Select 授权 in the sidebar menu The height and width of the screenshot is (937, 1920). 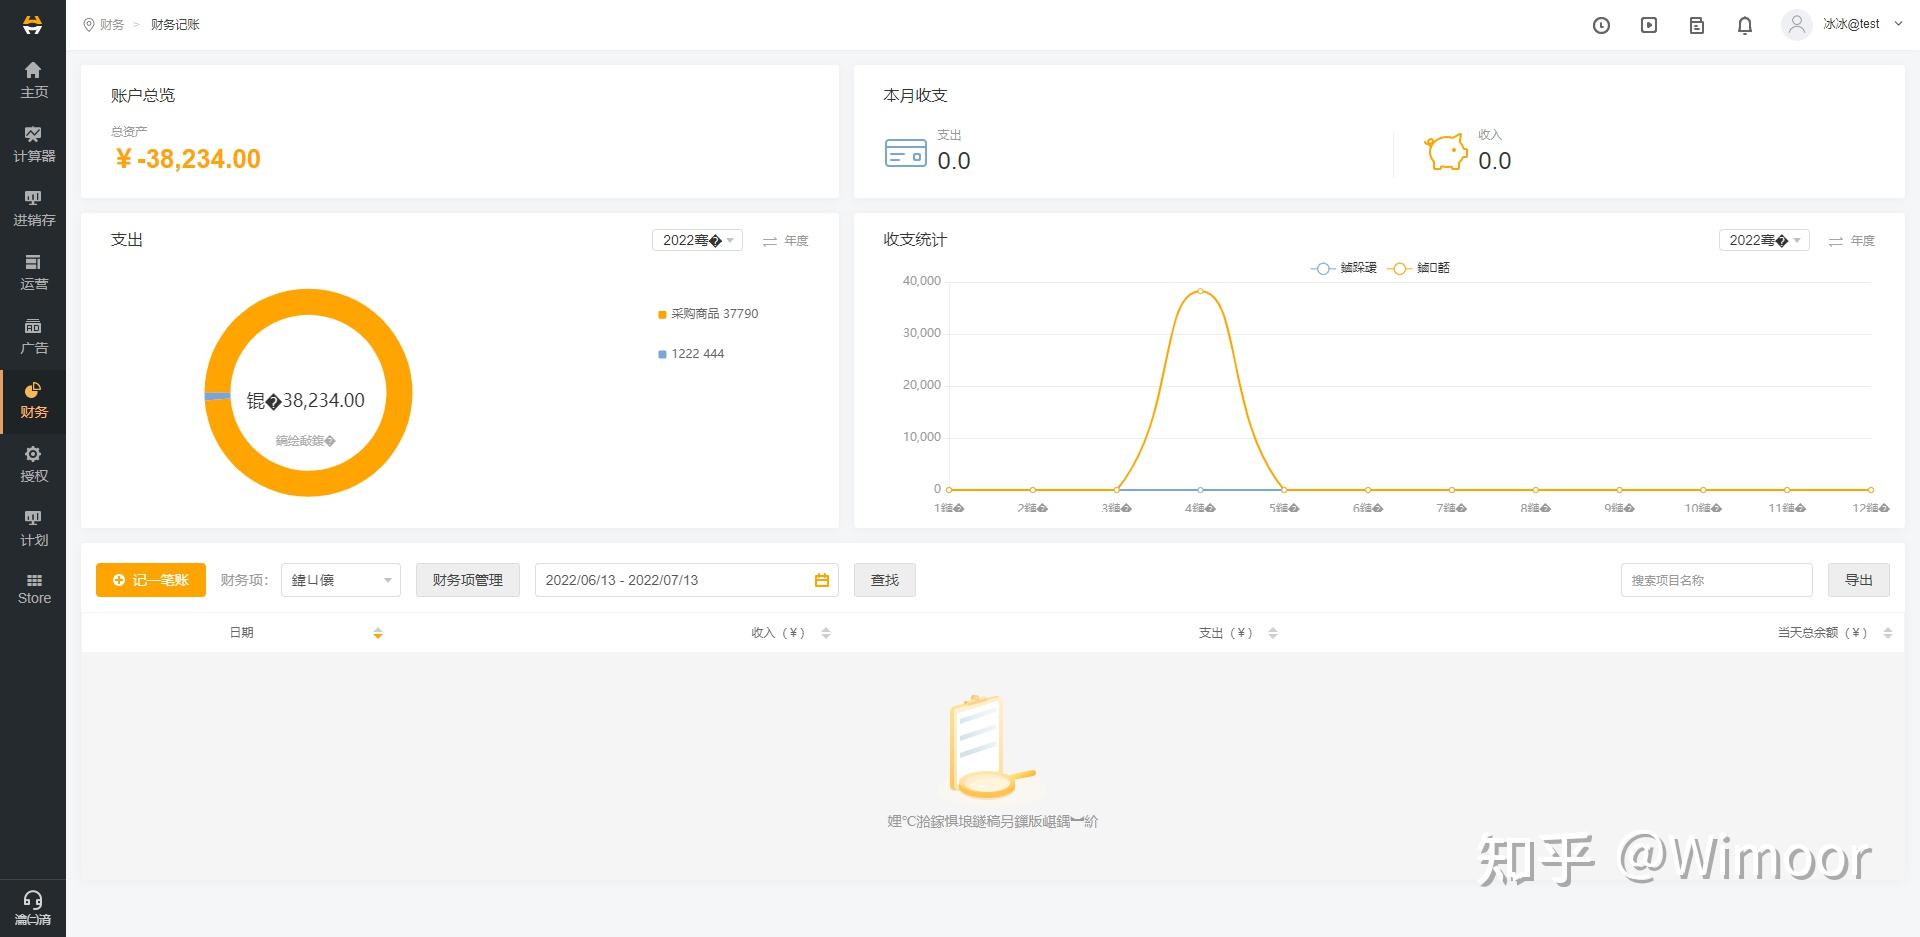tap(33, 464)
